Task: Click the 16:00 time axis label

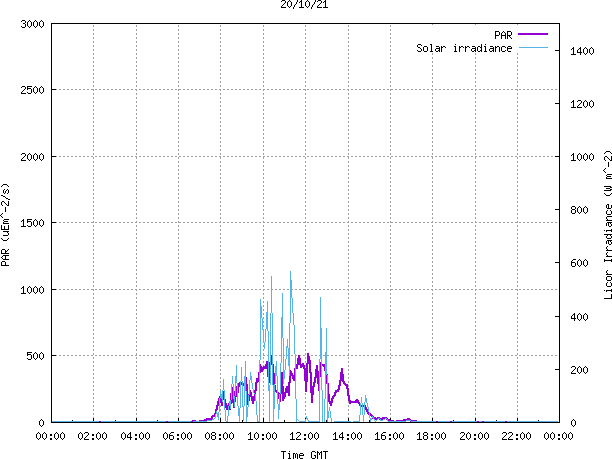Action: point(389,436)
